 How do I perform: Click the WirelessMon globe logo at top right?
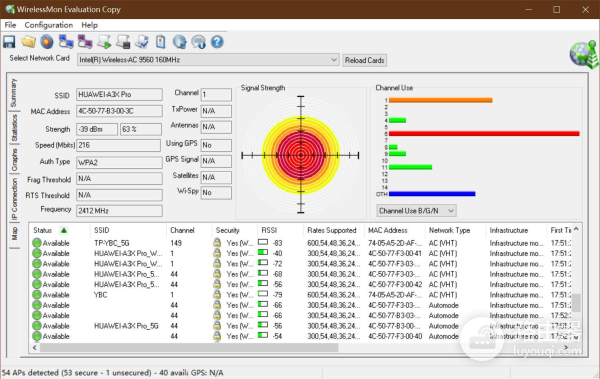584,55
